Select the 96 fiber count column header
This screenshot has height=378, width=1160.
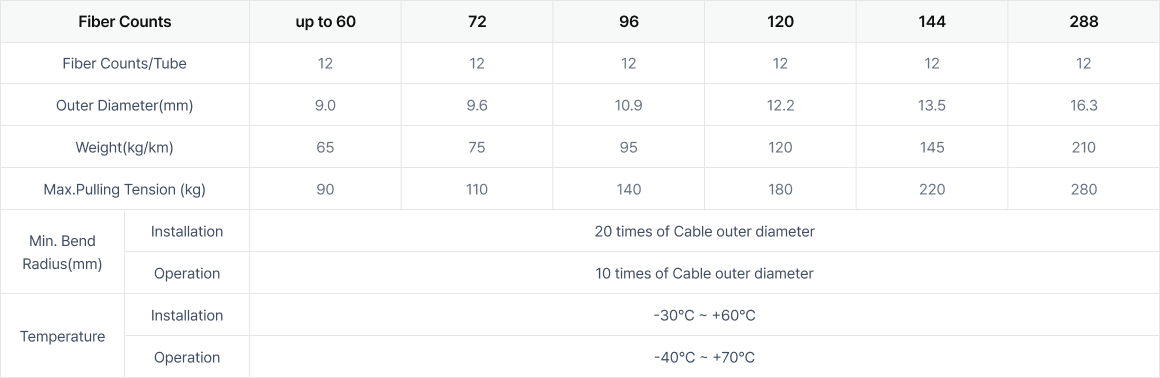point(629,21)
